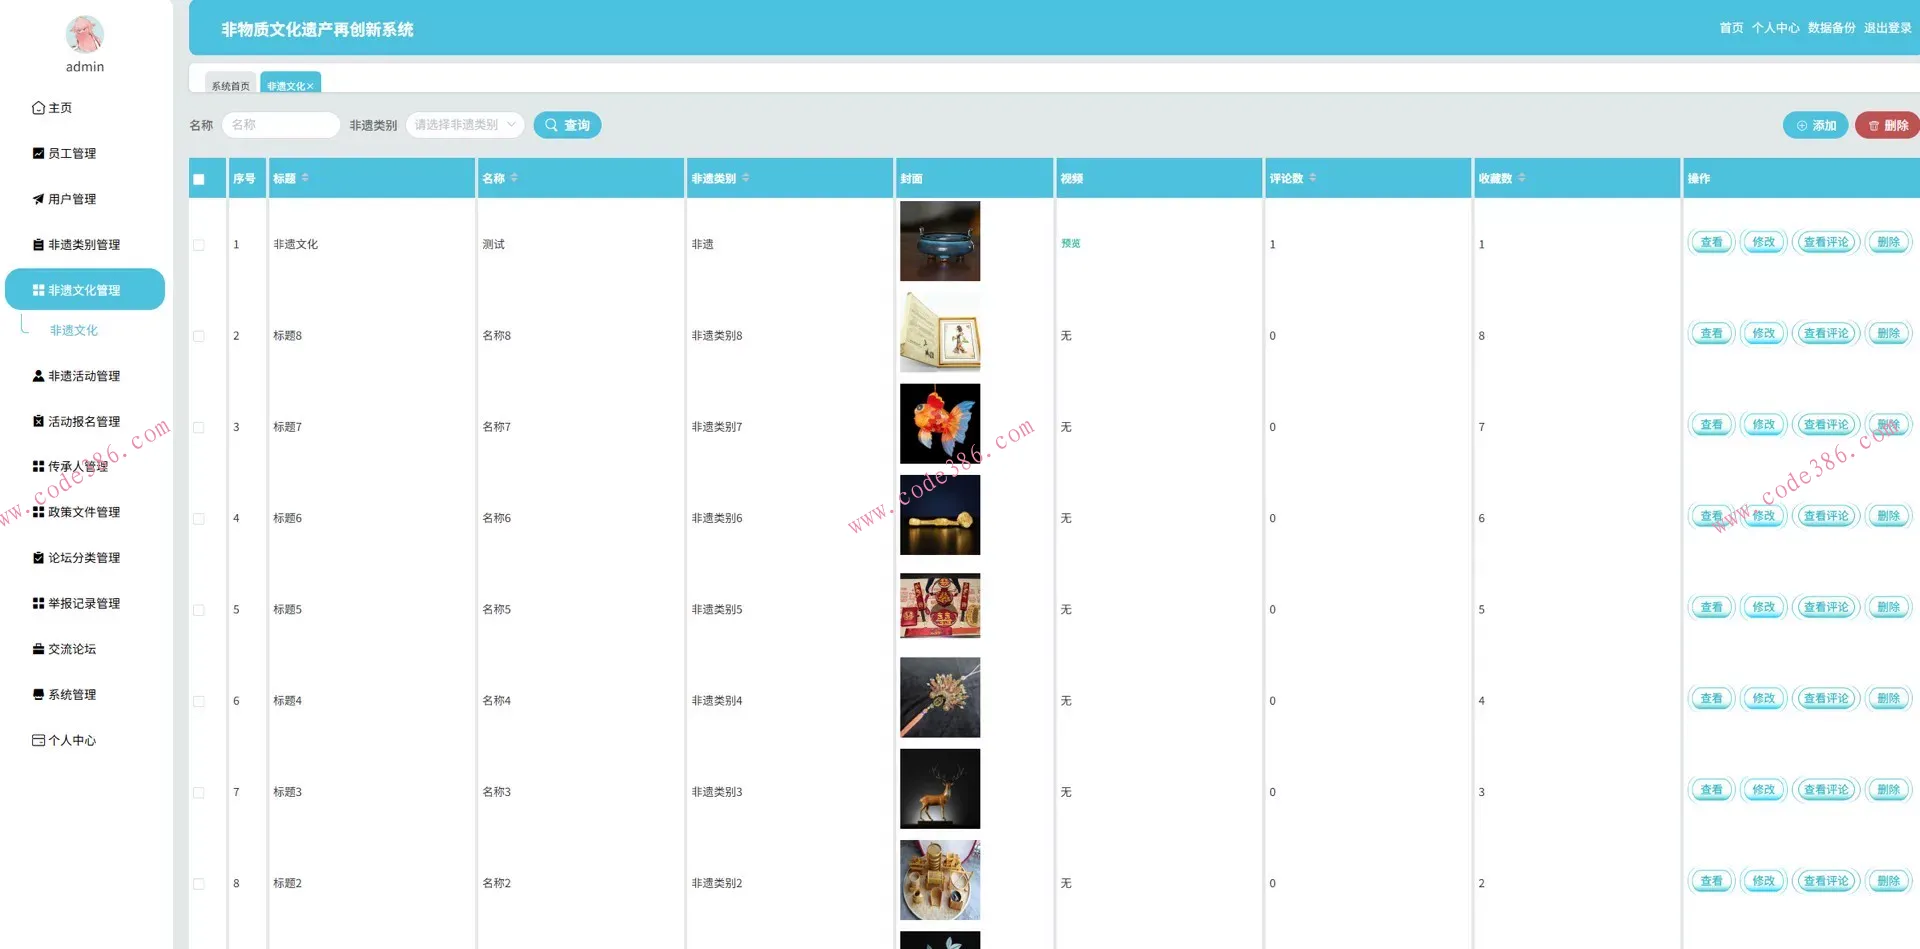Viewport: 1920px width, 949px height.
Task: Open 个人中心 in top header
Action: pyautogui.click(x=1775, y=28)
